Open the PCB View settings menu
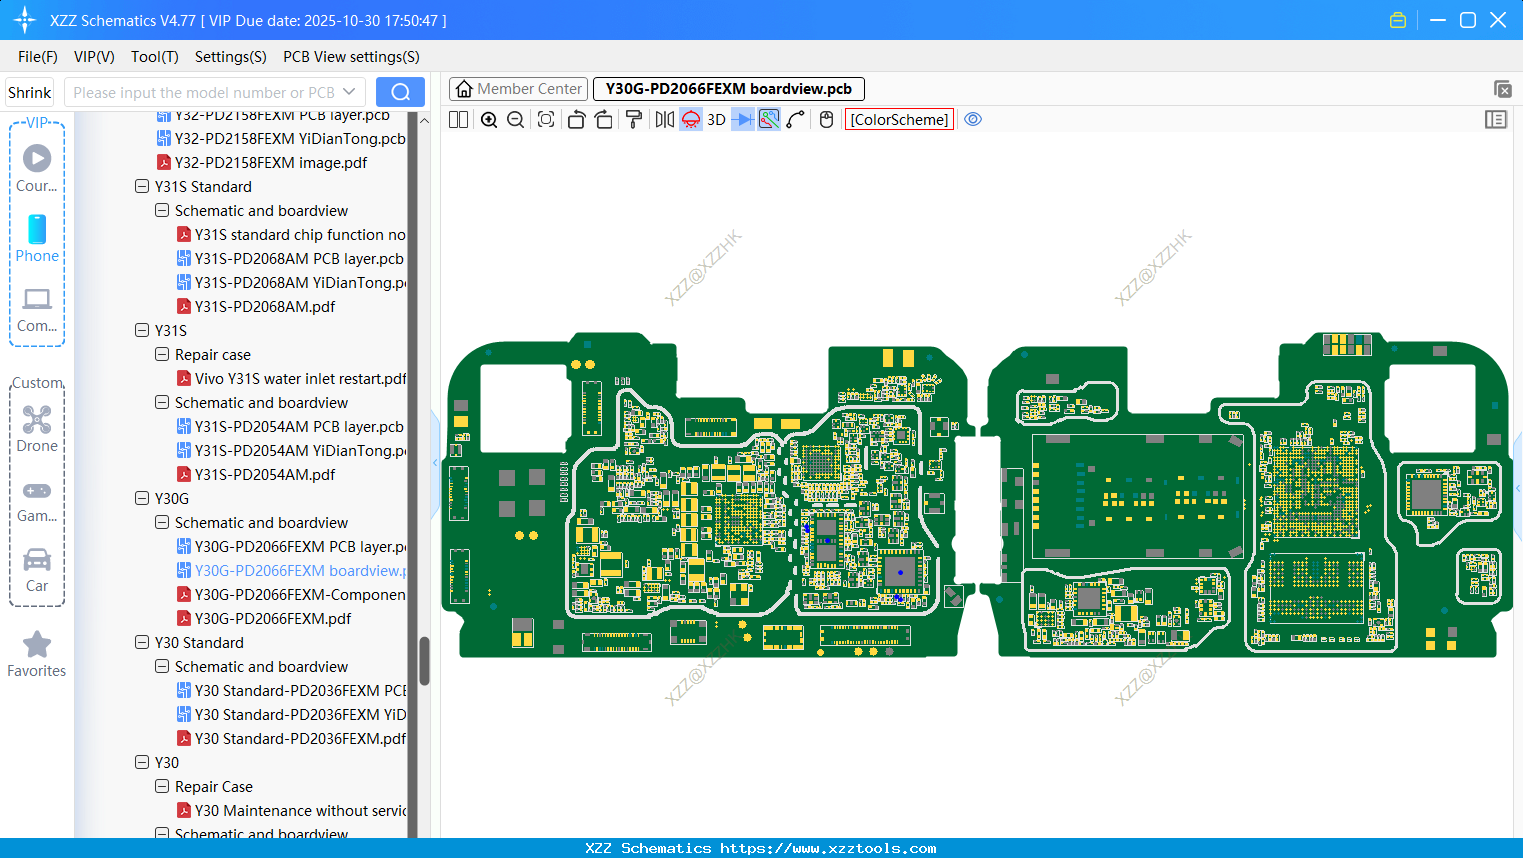 pos(351,57)
